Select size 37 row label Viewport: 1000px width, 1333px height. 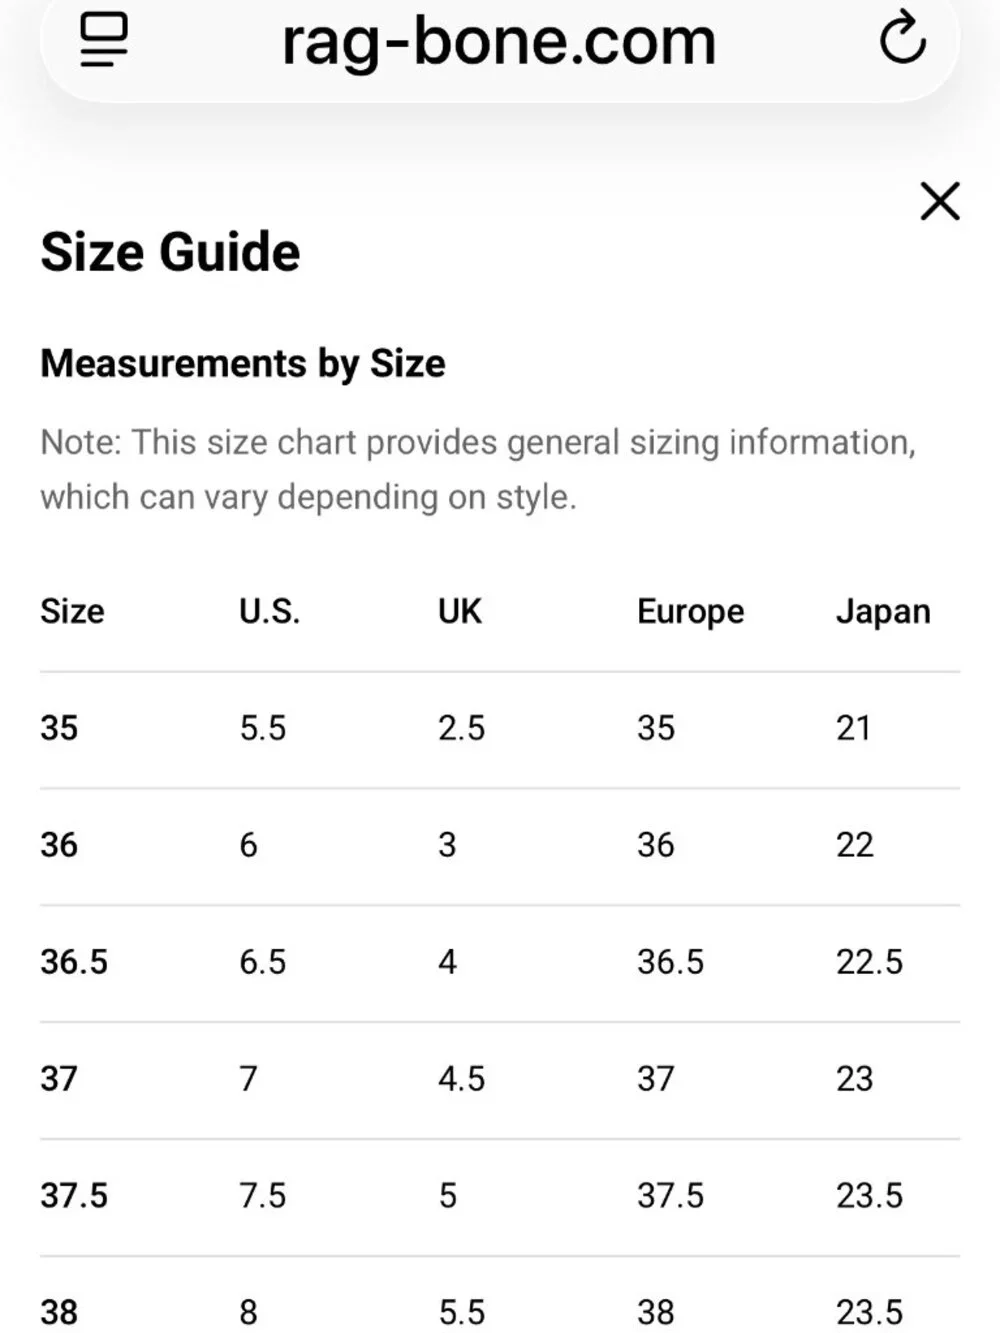(x=59, y=1079)
